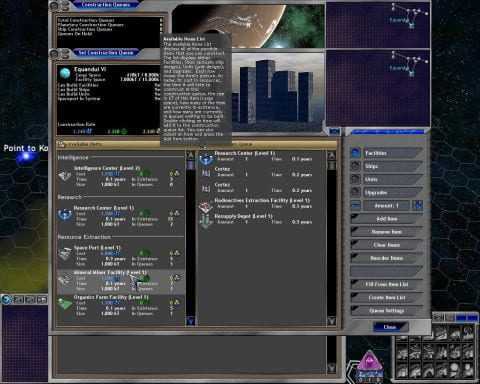Click the Organics Farm Facility icon

(x=65, y=304)
